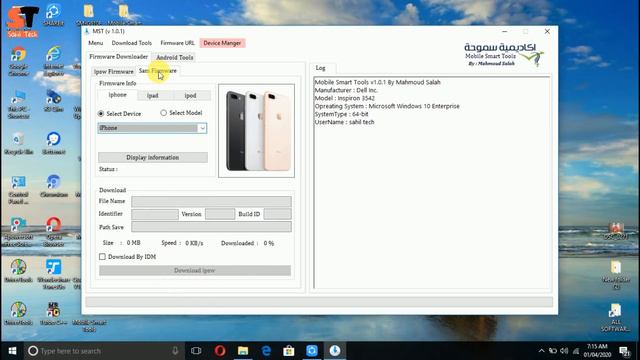The image size is (640, 360).
Task: Click the 0 MB size value
Action: pyautogui.click(x=133, y=243)
